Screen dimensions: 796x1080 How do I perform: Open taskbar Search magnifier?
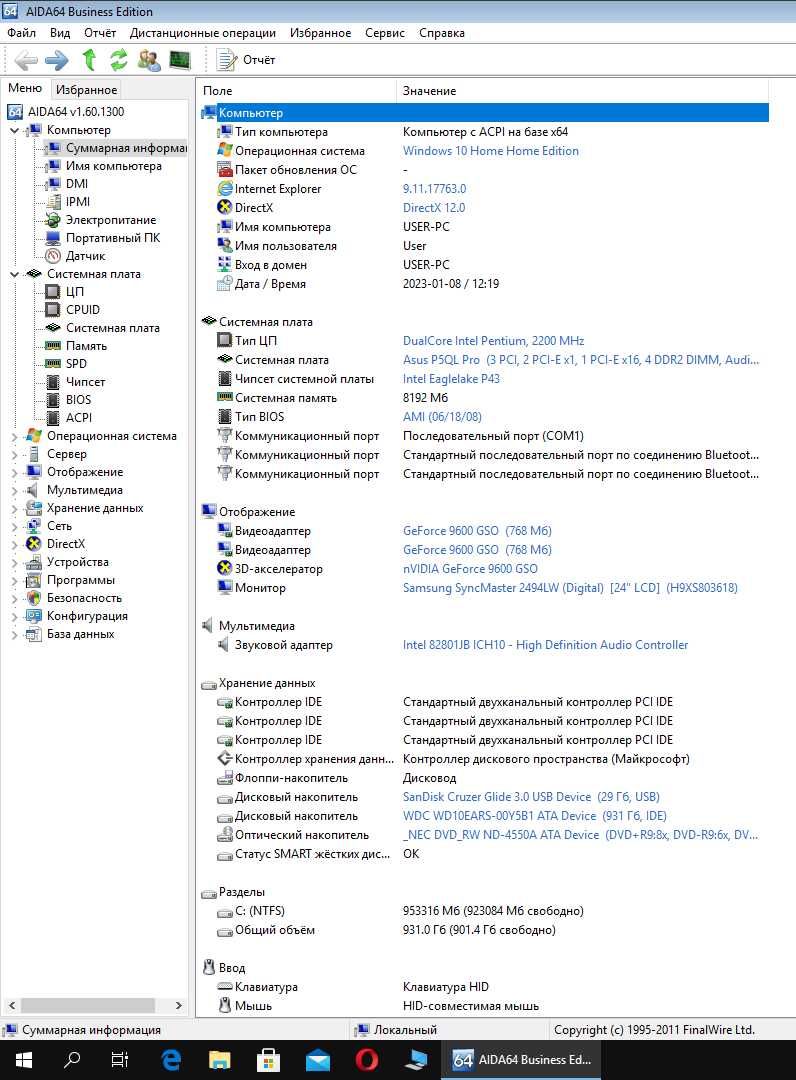(x=72, y=1060)
